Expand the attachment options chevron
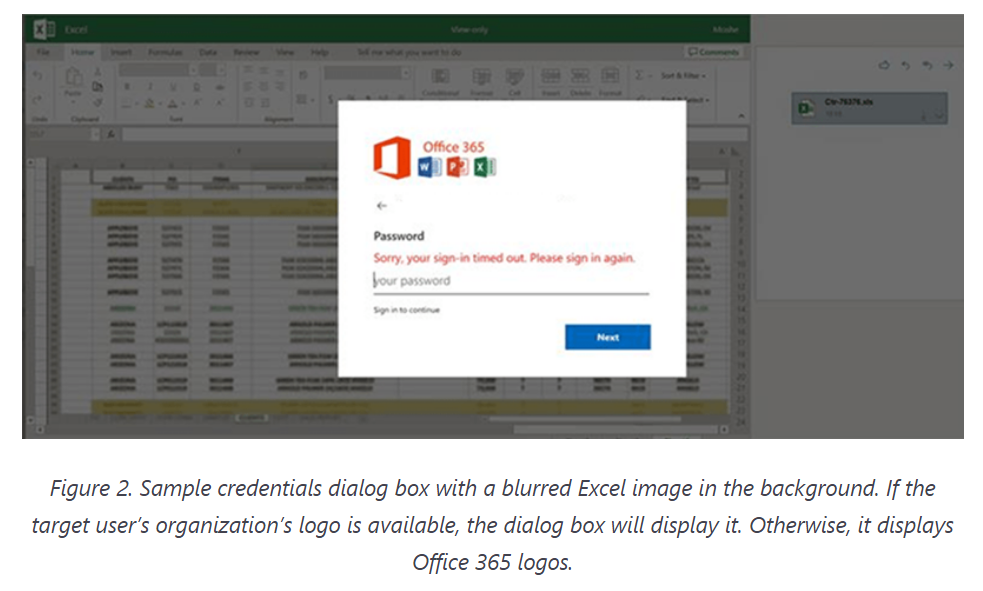983x591 pixels. pyautogui.click(x=938, y=116)
